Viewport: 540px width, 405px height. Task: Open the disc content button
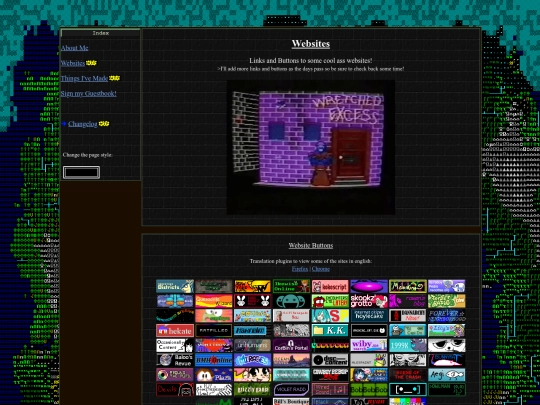330,360
